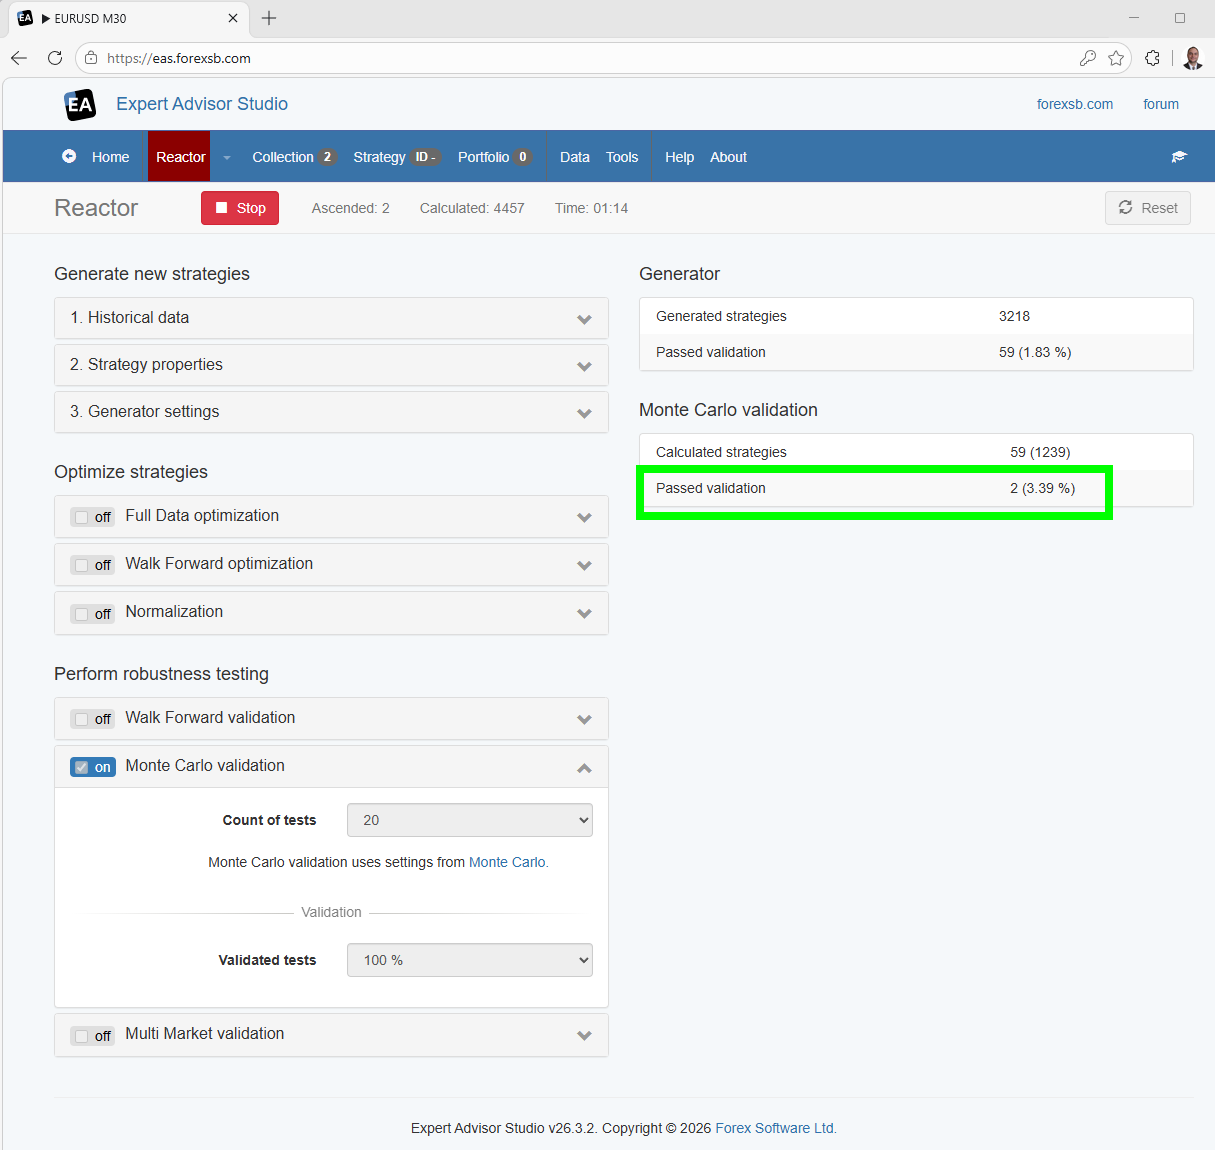The height and width of the screenshot is (1150, 1215).
Task: Click the graduation cap icon in navbar
Action: pyautogui.click(x=1179, y=157)
